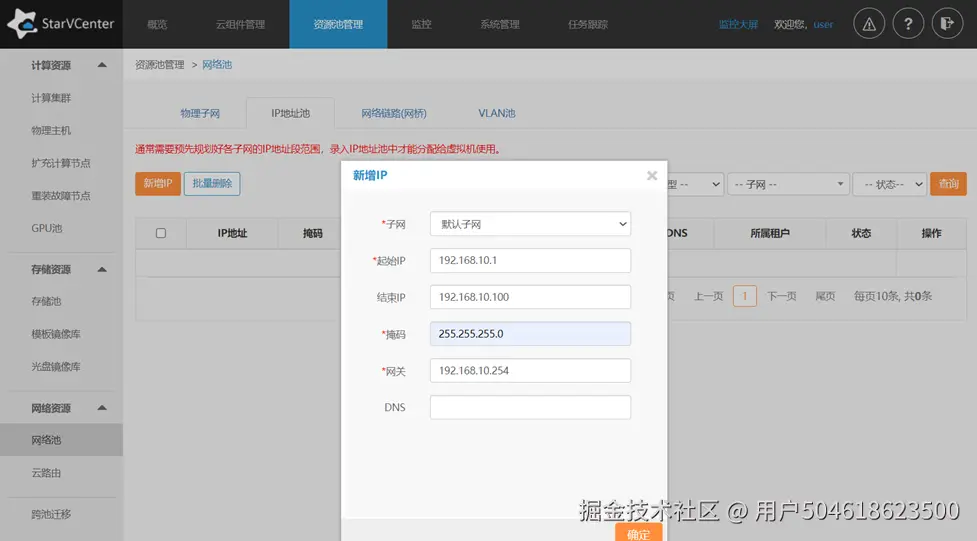The height and width of the screenshot is (541, 977).
Task: Open the 概览 top menu
Action: click(157, 24)
